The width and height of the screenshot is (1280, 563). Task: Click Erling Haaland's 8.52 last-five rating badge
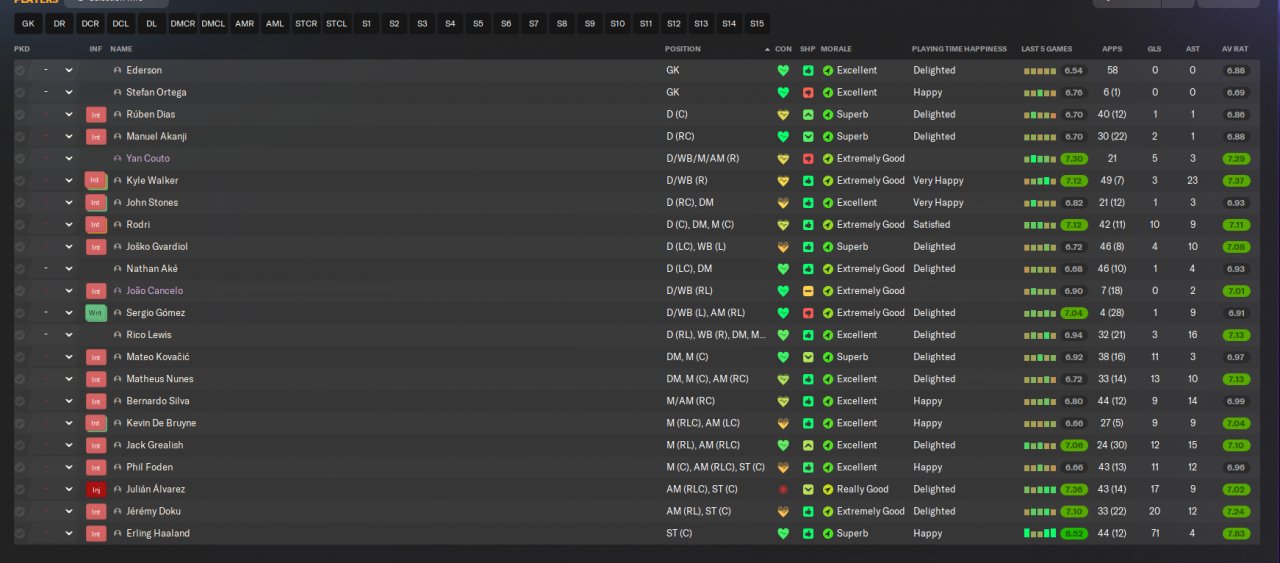(1074, 533)
